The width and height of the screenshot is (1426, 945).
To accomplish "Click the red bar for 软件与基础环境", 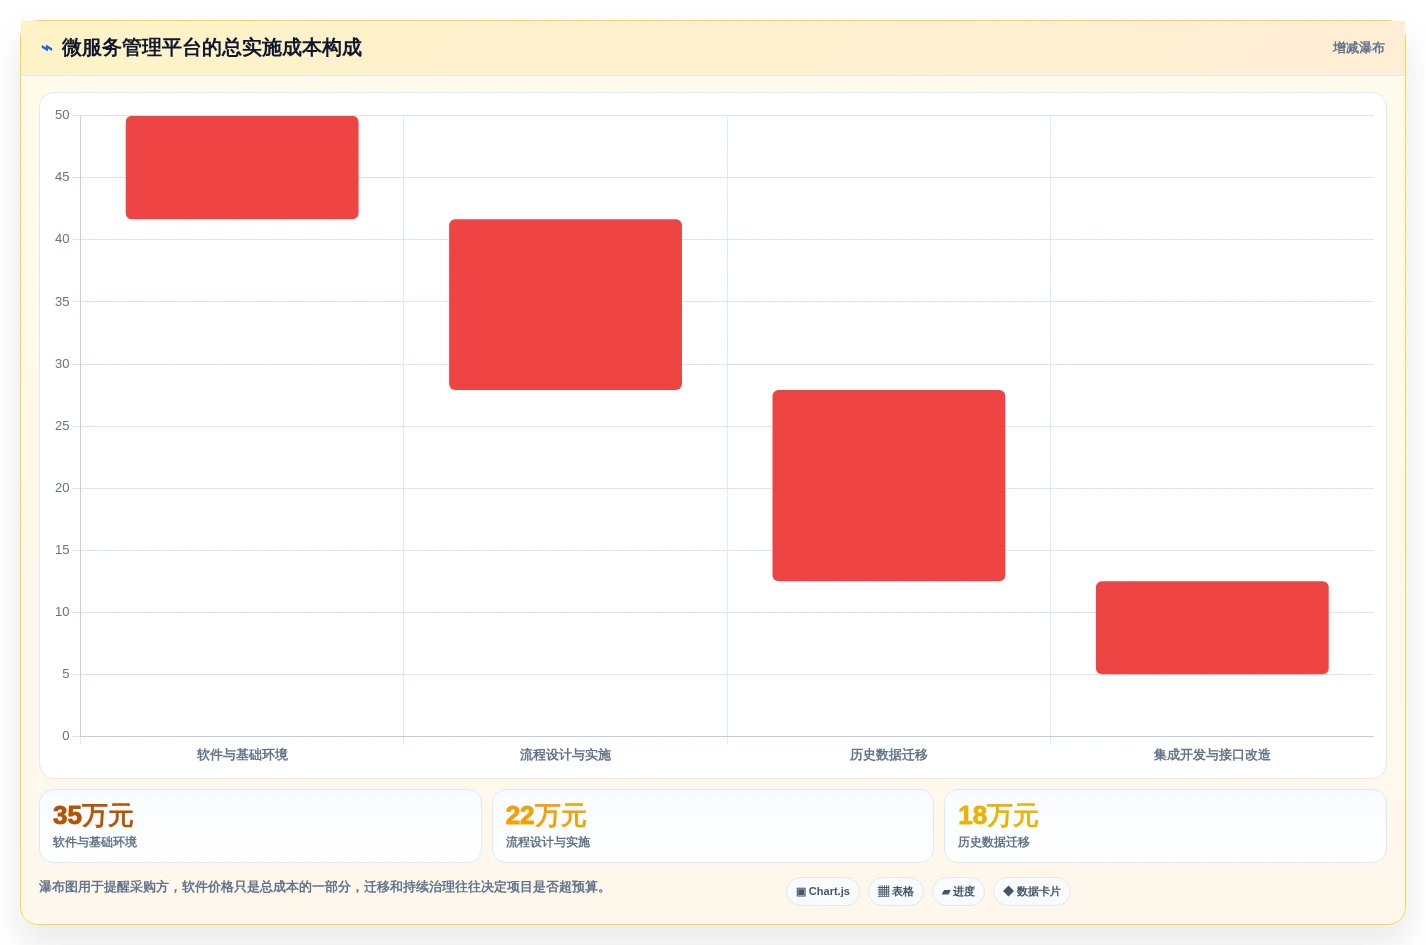I will click(x=242, y=167).
